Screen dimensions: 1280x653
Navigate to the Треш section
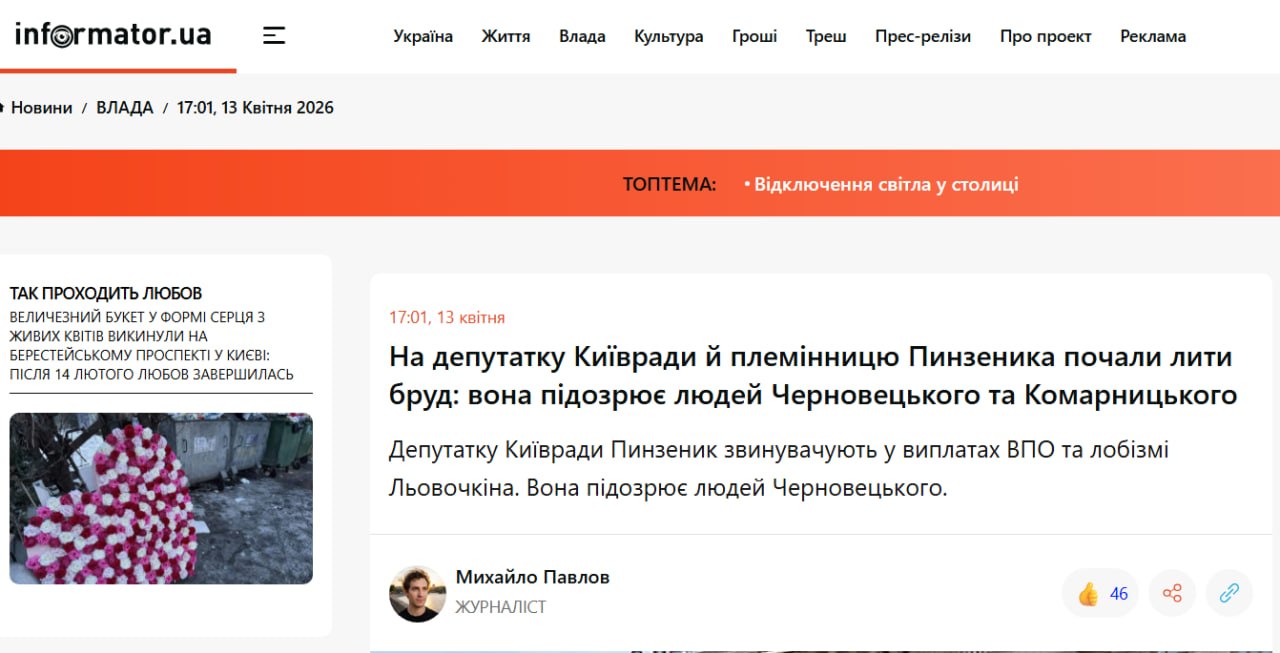point(826,36)
